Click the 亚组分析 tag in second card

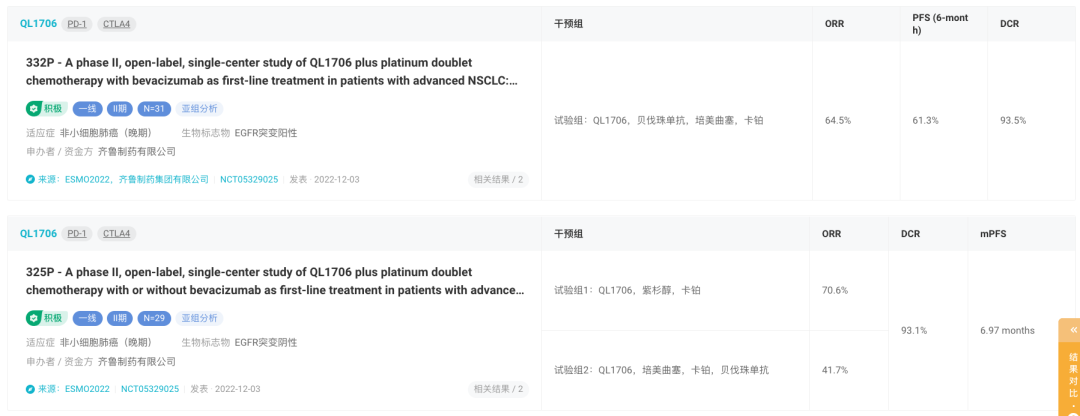199,318
